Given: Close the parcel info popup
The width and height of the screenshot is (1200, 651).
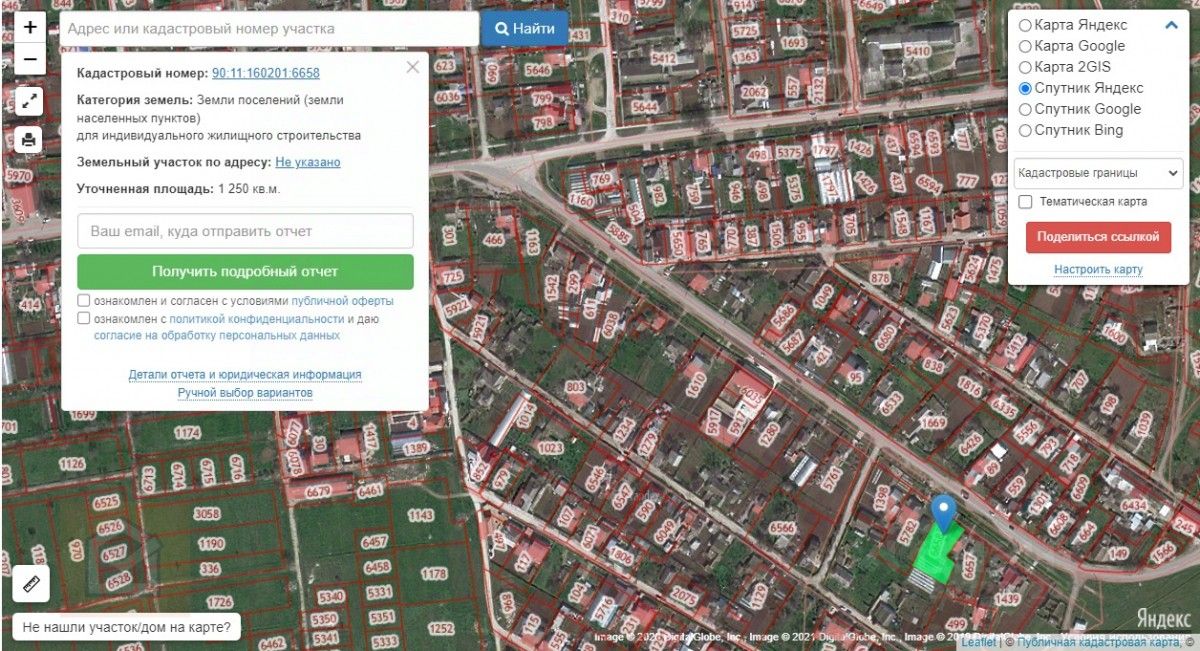Looking at the screenshot, I should (x=413, y=67).
